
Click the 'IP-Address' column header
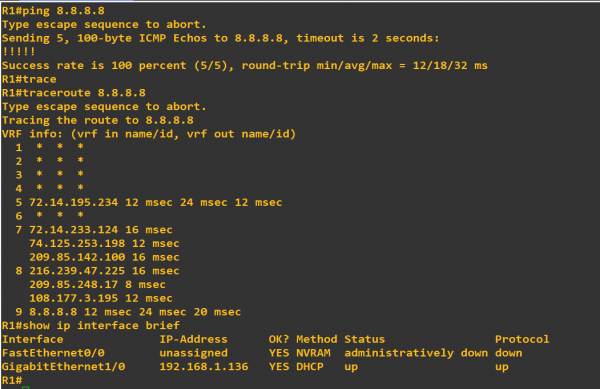tap(193, 339)
